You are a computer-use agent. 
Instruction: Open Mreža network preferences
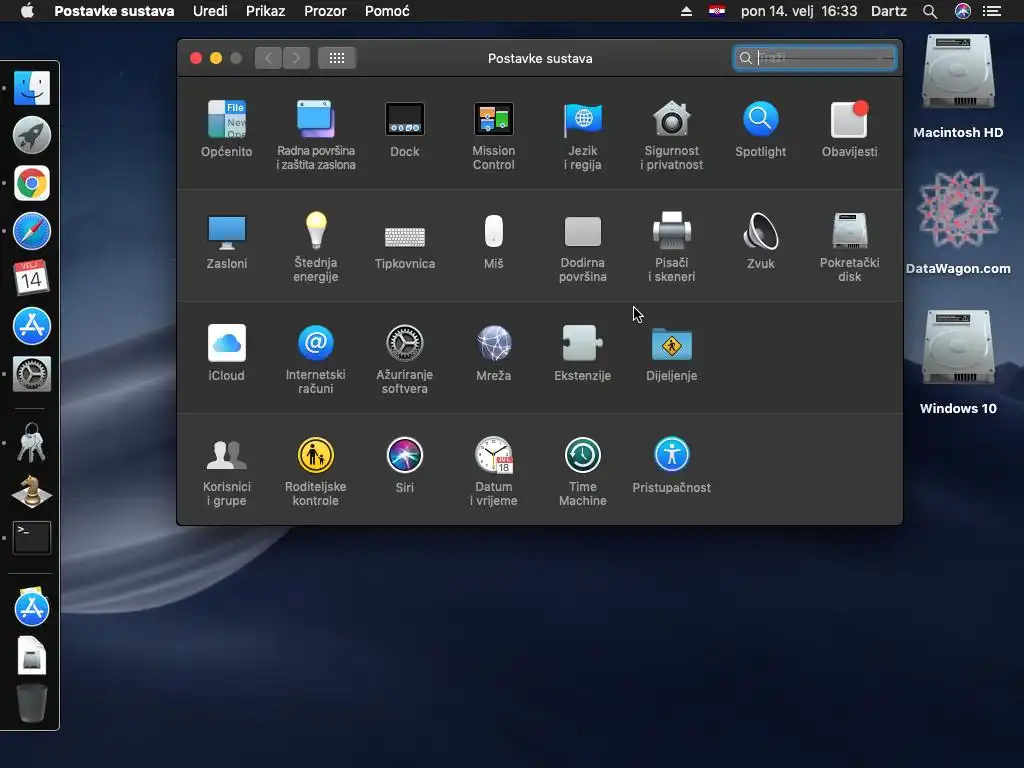click(494, 353)
